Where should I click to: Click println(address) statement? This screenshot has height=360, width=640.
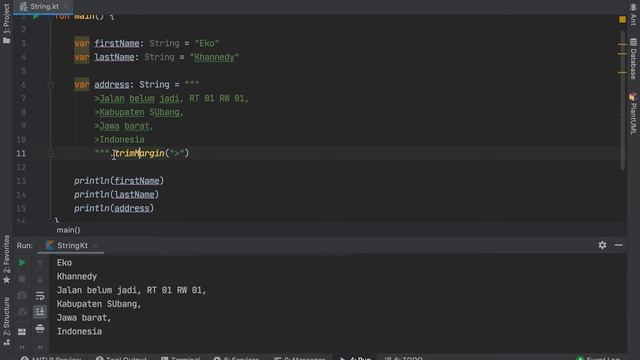pyautogui.click(x=114, y=208)
